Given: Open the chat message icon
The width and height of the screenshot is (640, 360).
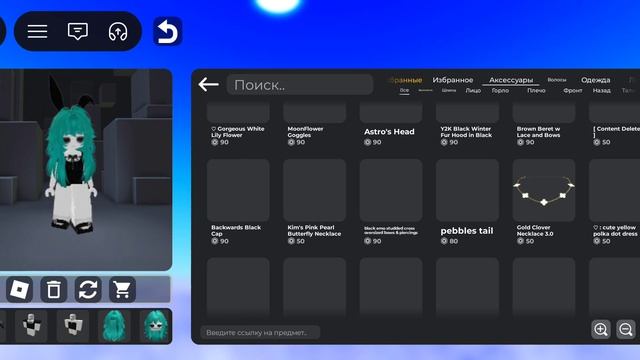Looking at the screenshot, I should [x=78, y=31].
